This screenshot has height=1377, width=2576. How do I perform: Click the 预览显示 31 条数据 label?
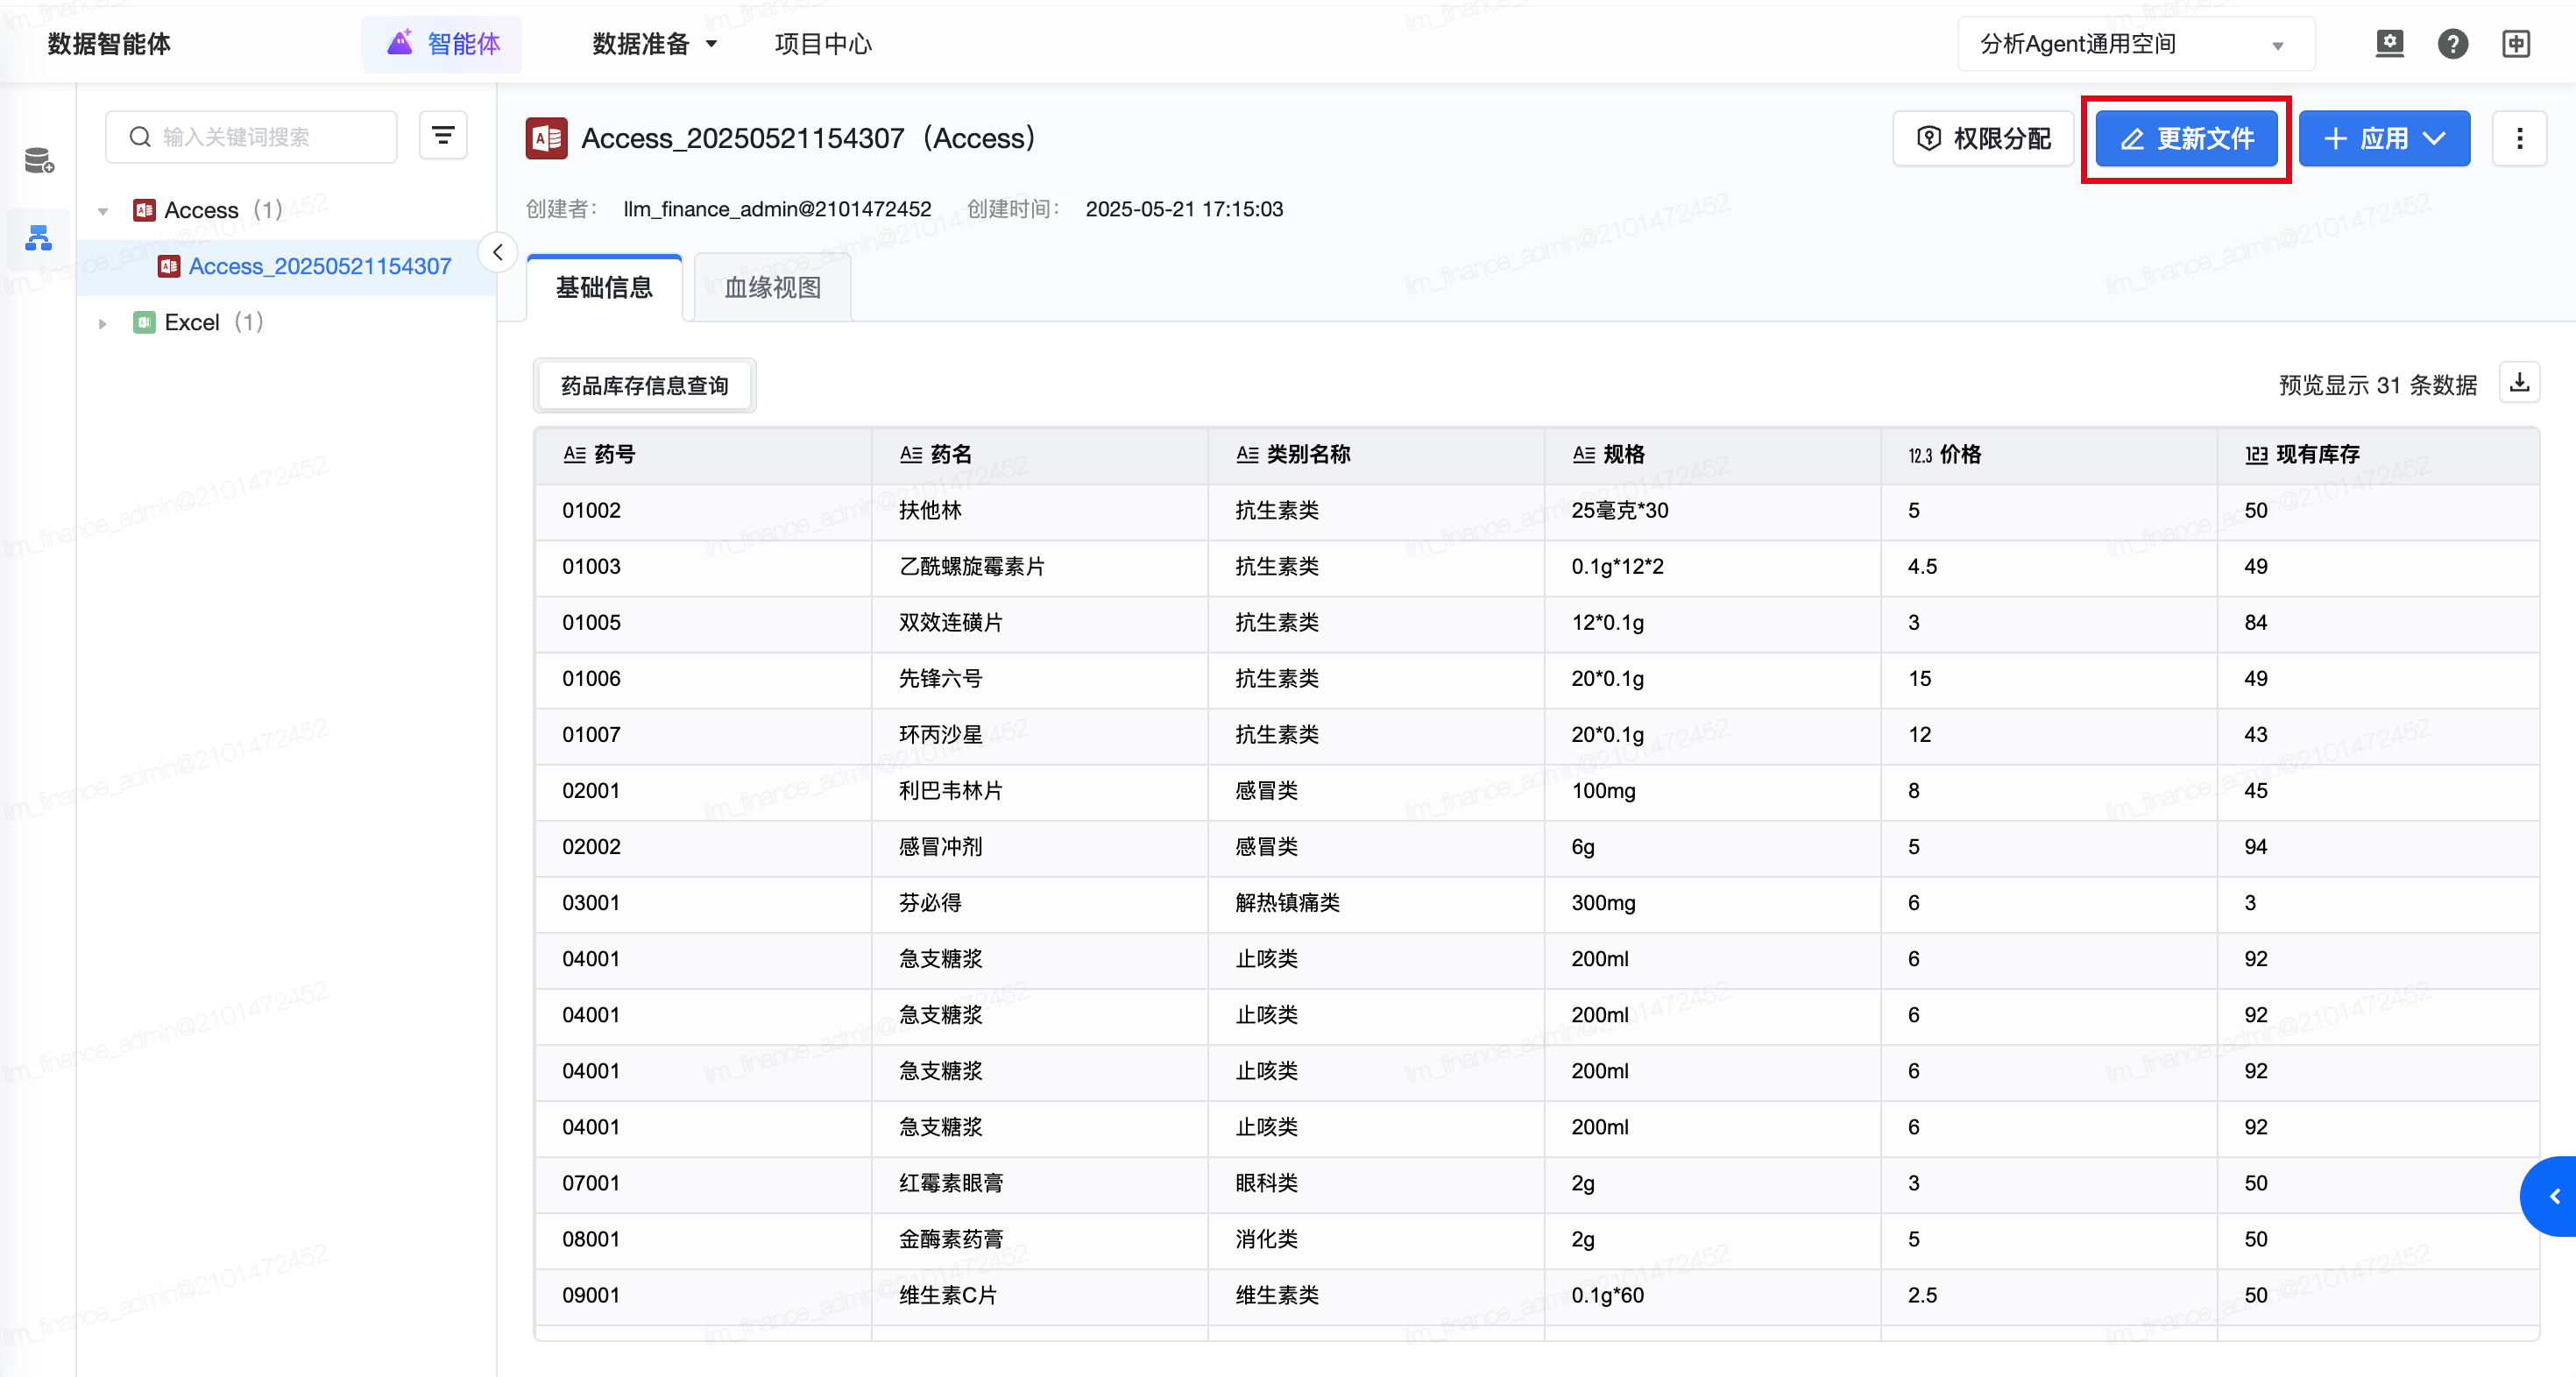[x=2377, y=385]
